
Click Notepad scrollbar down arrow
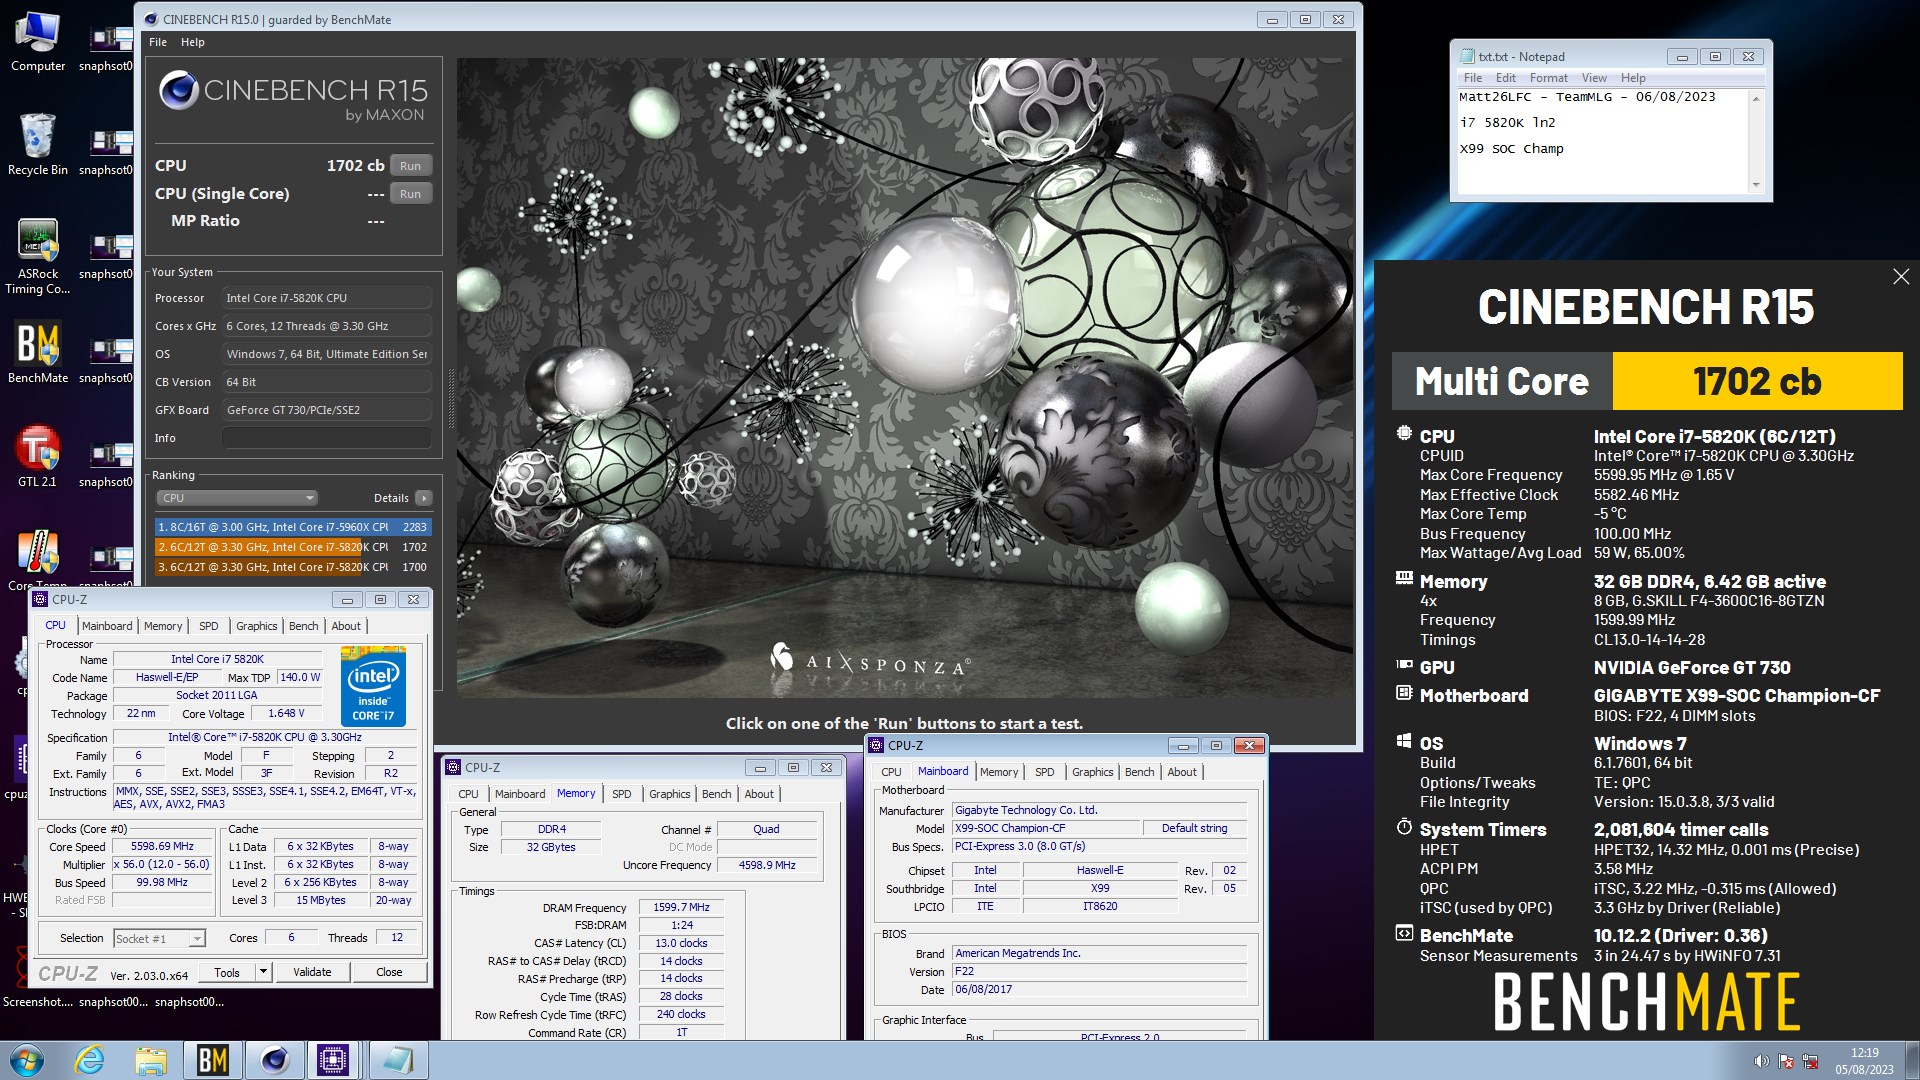1756,185
